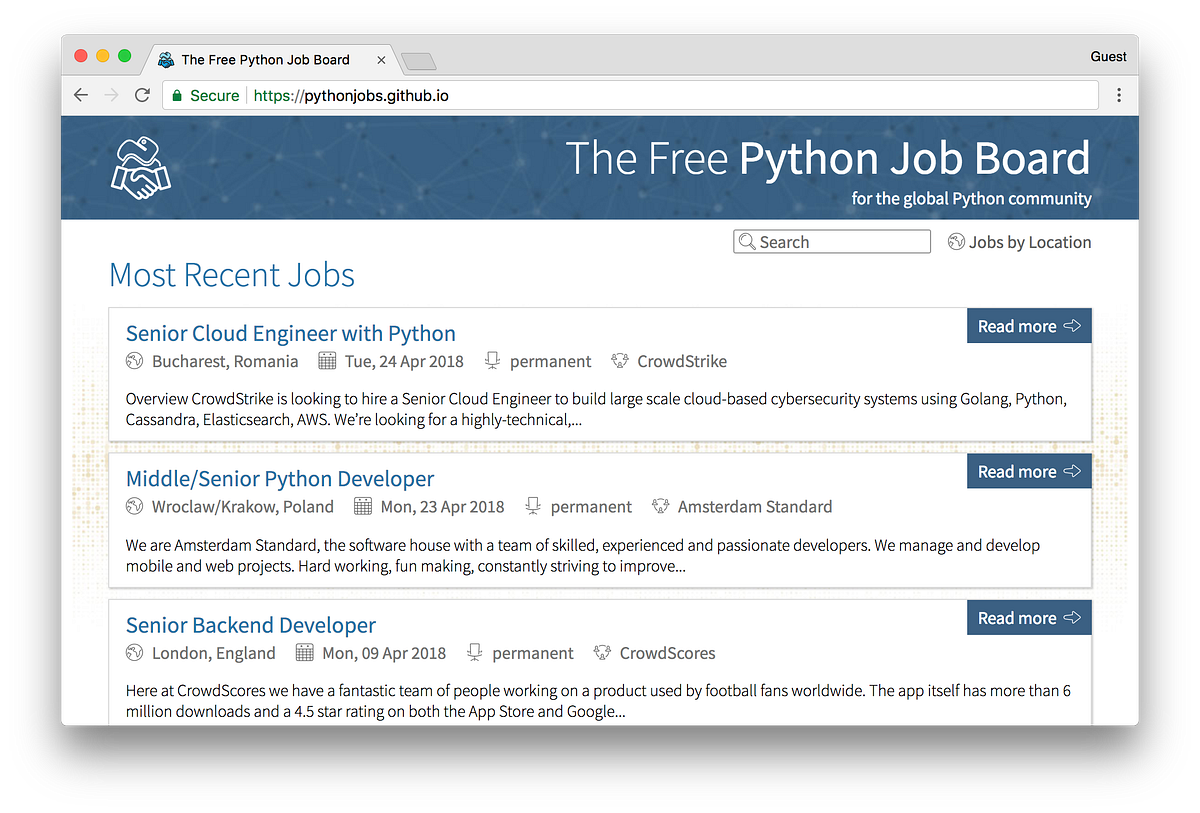Screen dimensions: 1200x813
Task: Reload the page using the refresh icon
Action: [x=142, y=95]
